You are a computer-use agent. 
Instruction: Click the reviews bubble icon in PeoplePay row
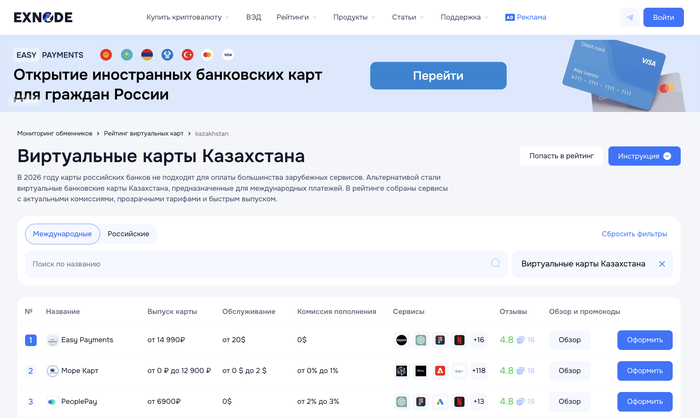click(520, 402)
